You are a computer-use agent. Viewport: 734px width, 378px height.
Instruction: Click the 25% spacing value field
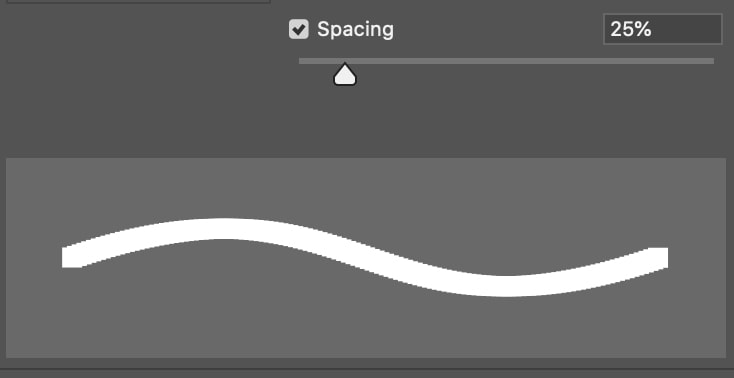coord(662,29)
